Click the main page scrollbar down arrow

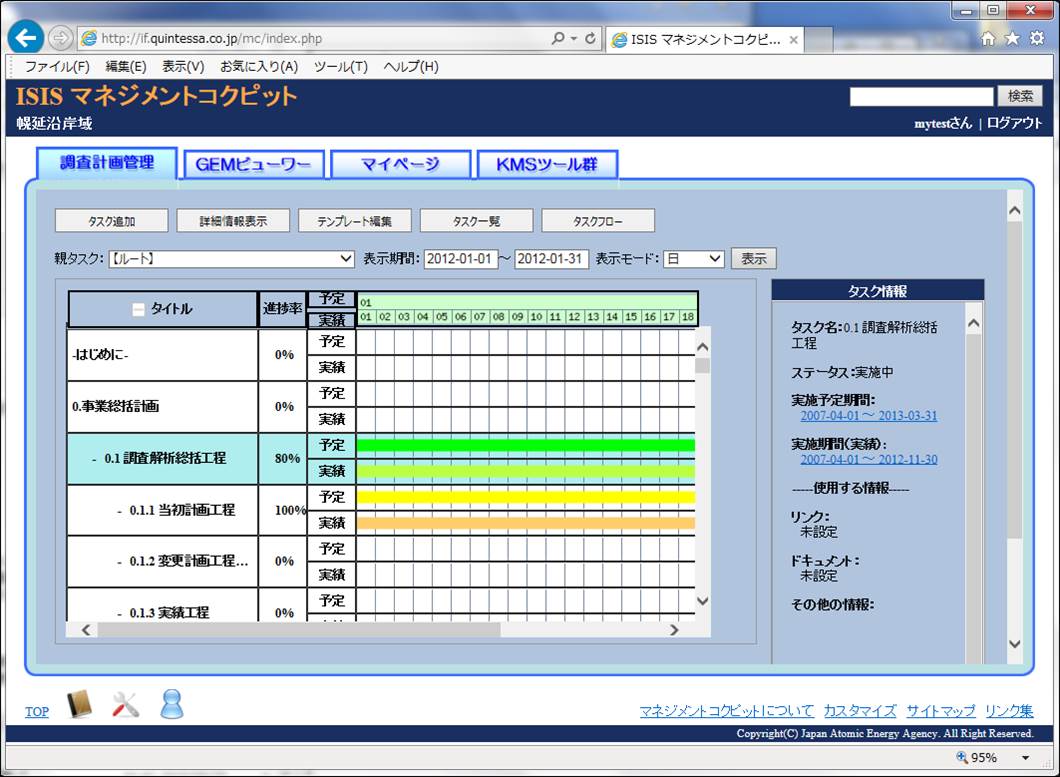coord(1015,644)
